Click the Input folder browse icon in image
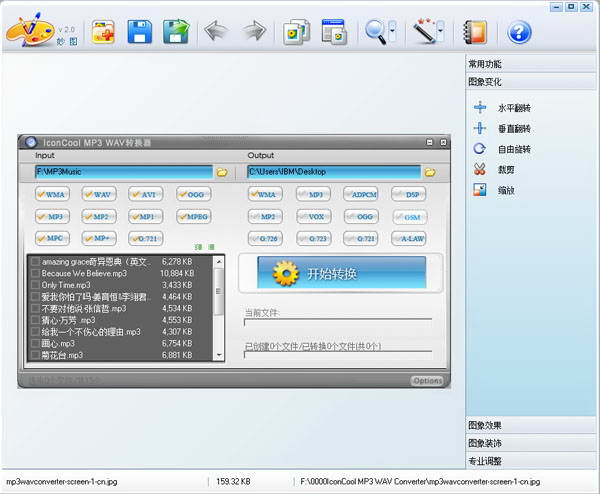The height and width of the screenshot is (494, 600). (222, 172)
